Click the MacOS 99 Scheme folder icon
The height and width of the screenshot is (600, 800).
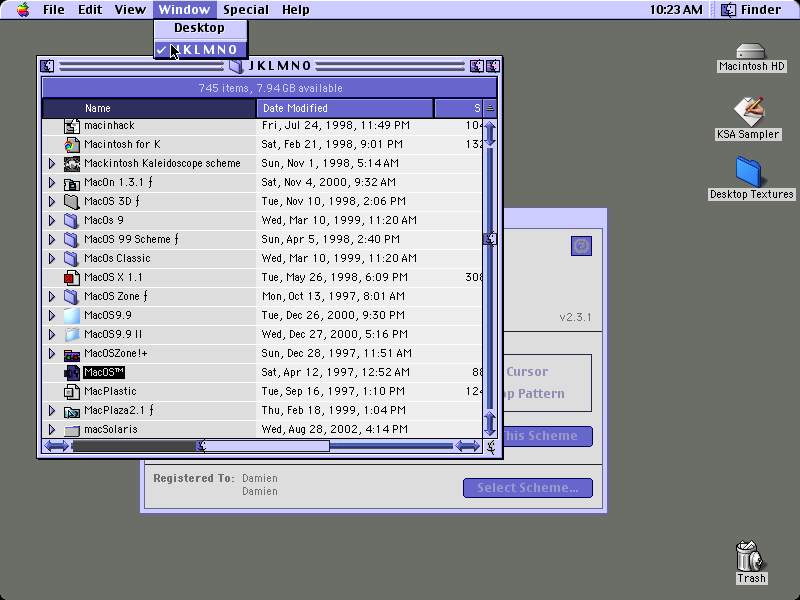(71, 239)
